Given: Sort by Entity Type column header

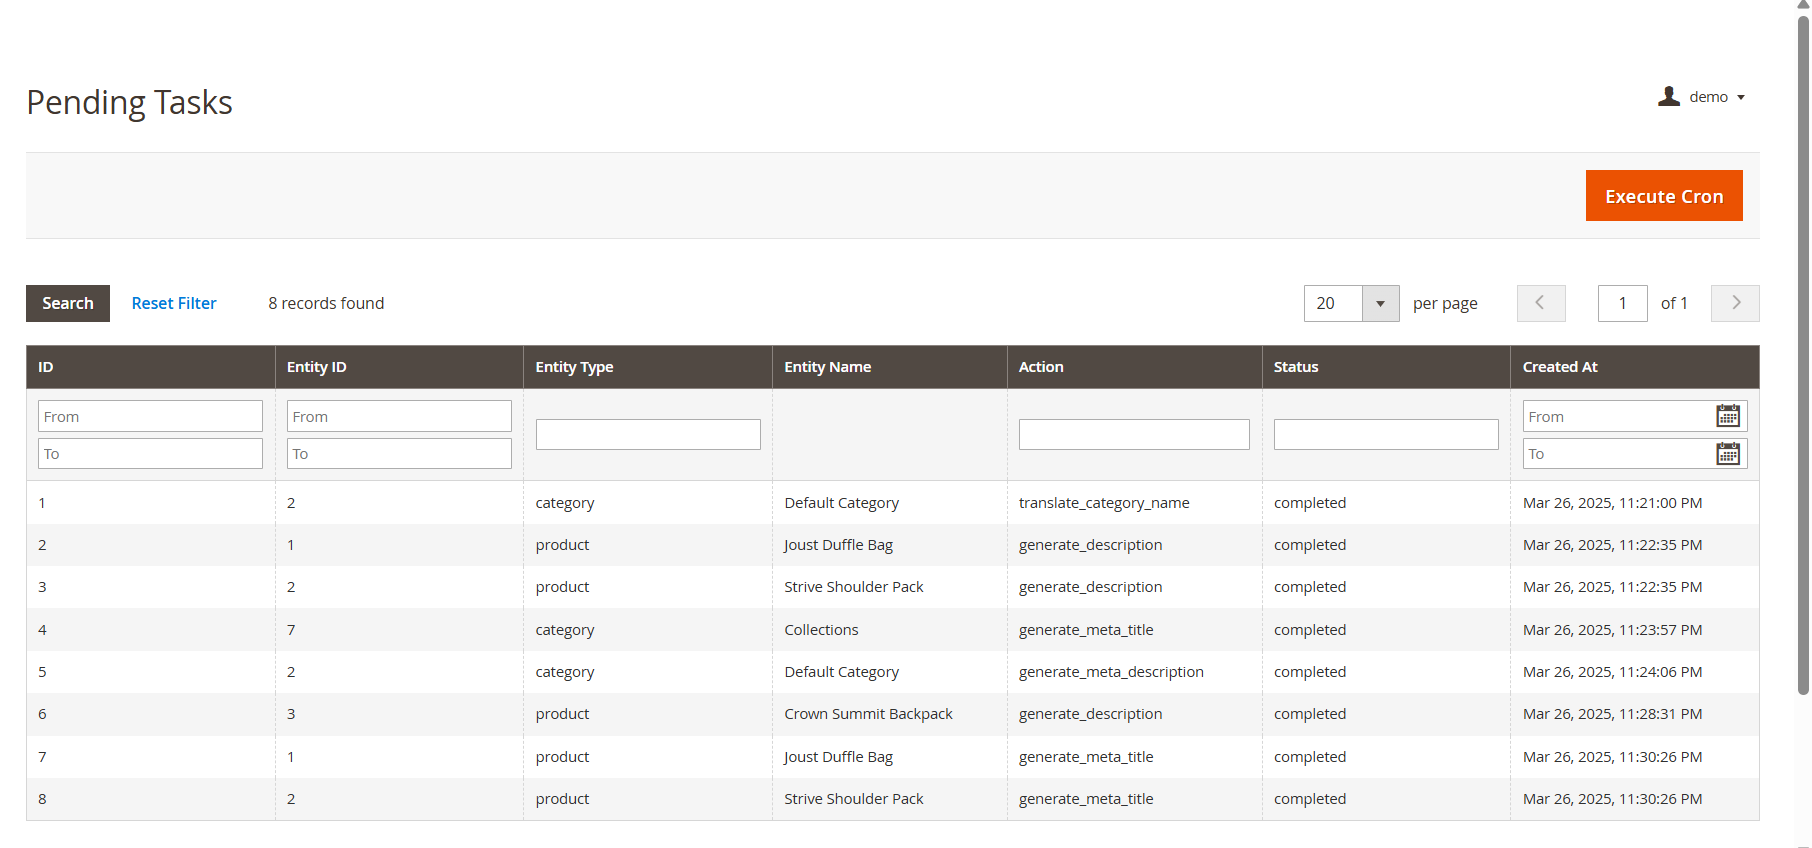Looking at the screenshot, I should click(x=648, y=367).
